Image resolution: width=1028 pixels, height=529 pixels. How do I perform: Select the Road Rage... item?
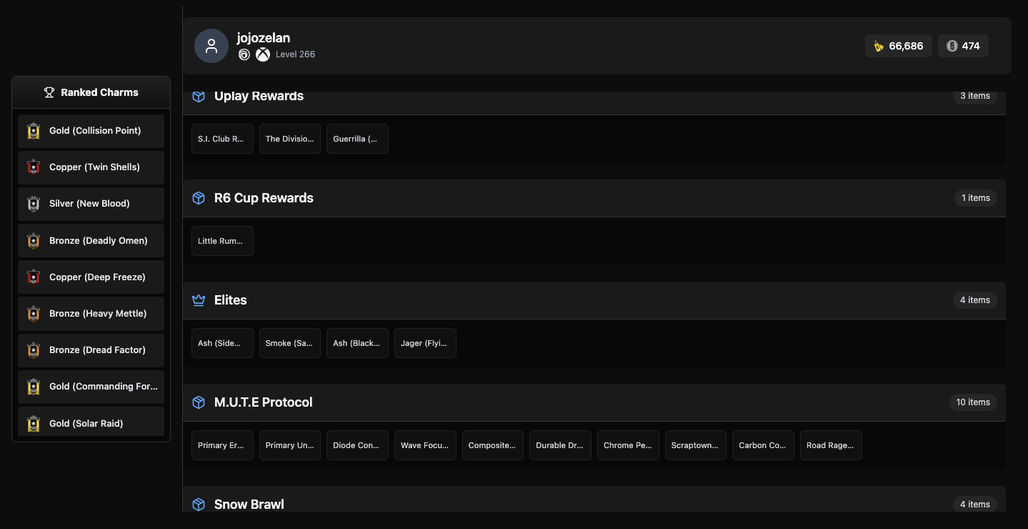click(831, 445)
